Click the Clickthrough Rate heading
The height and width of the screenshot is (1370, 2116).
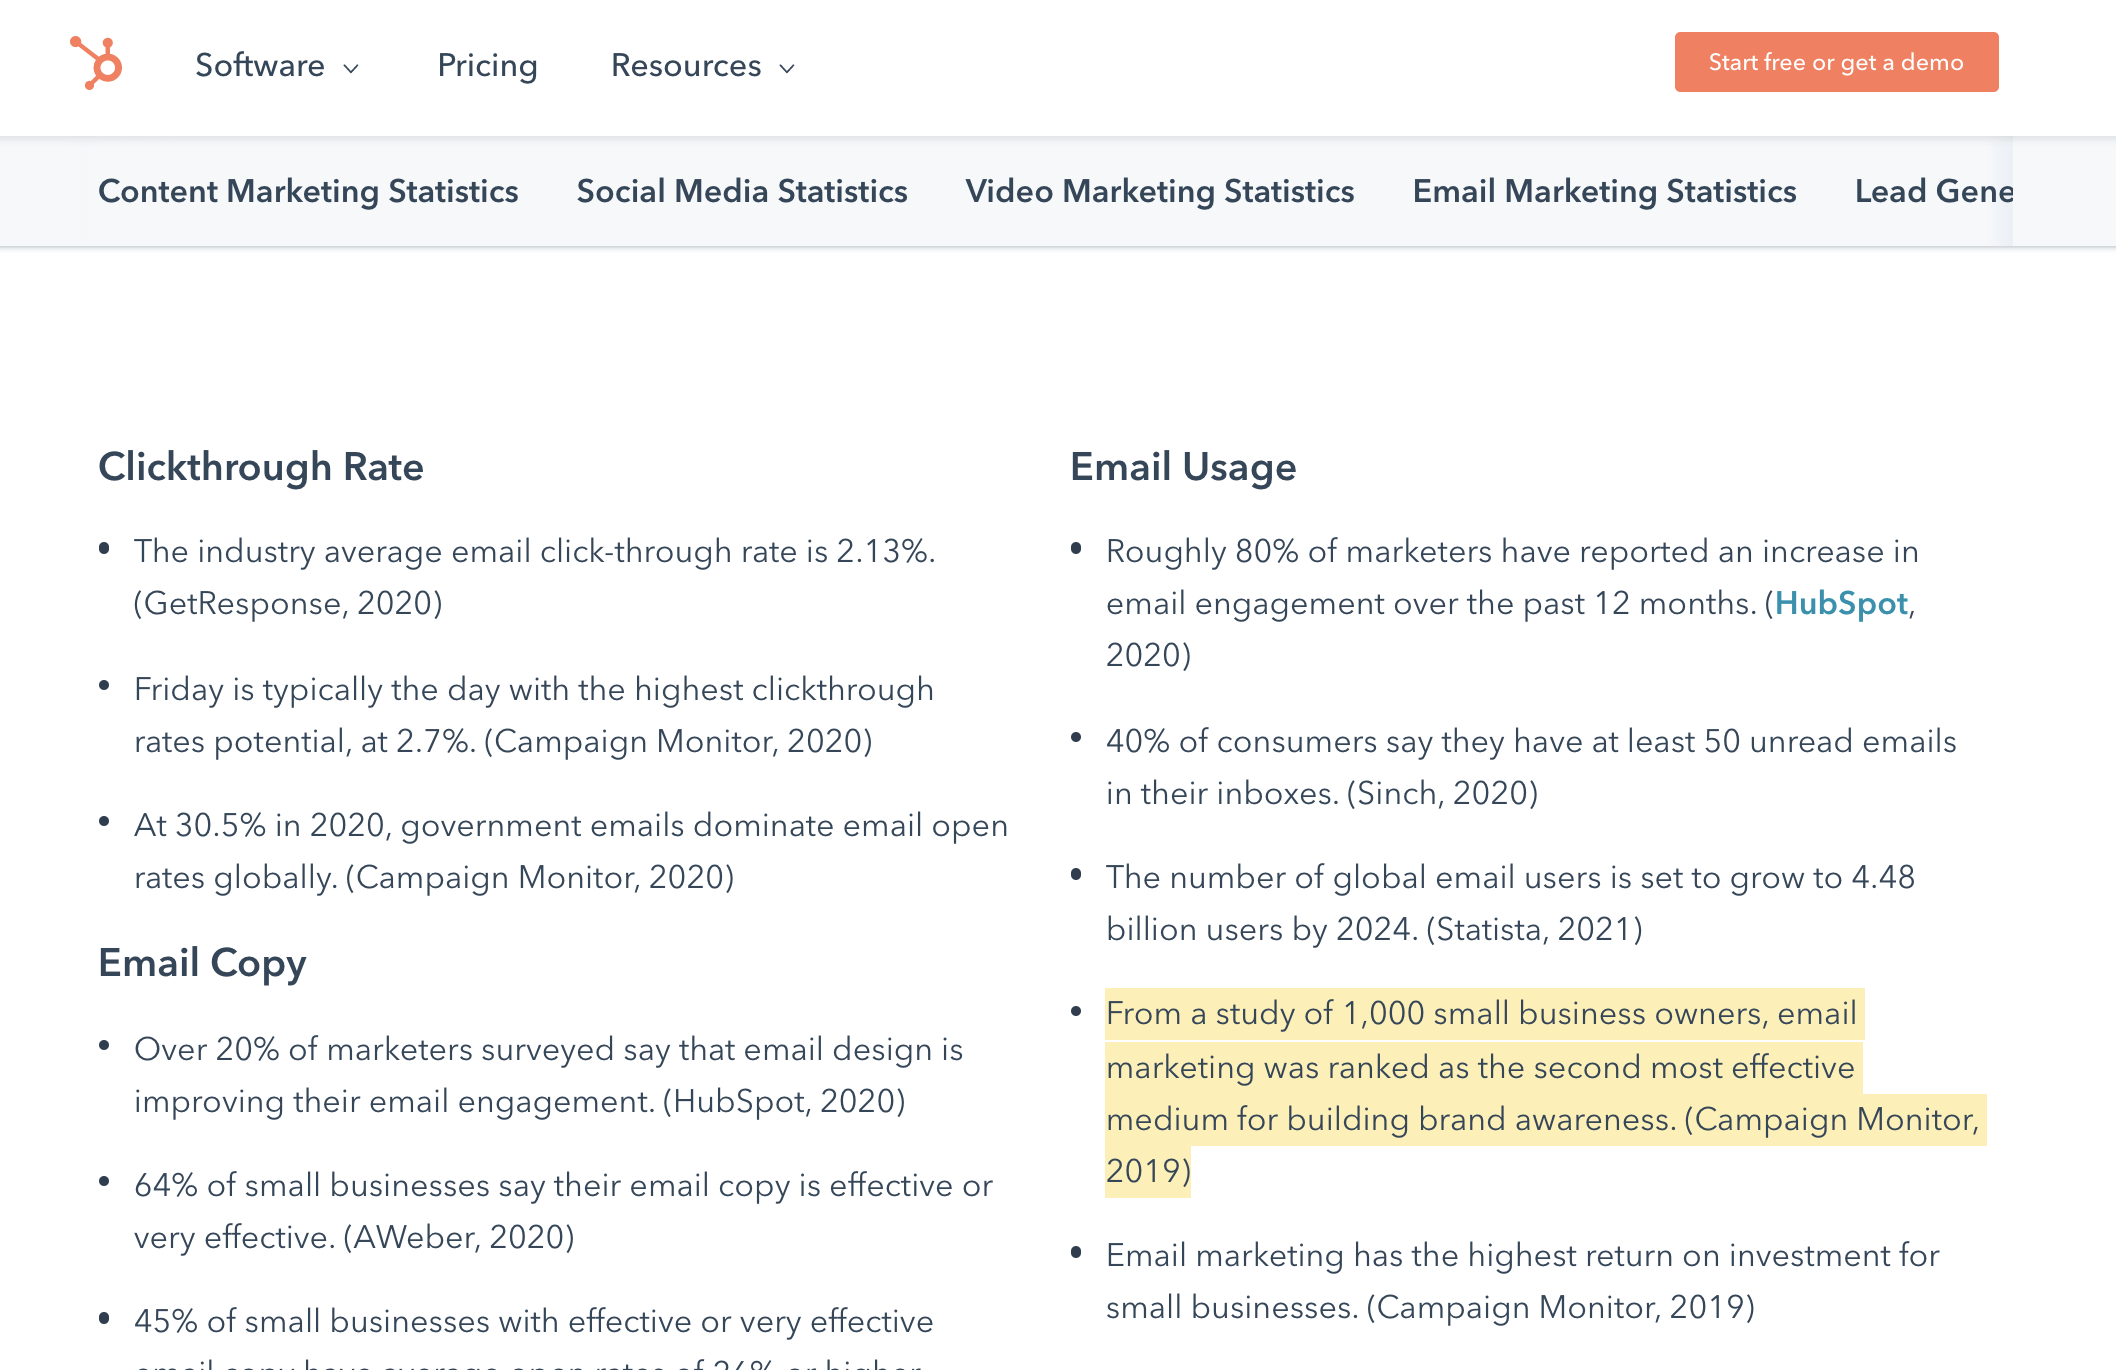point(260,466)
